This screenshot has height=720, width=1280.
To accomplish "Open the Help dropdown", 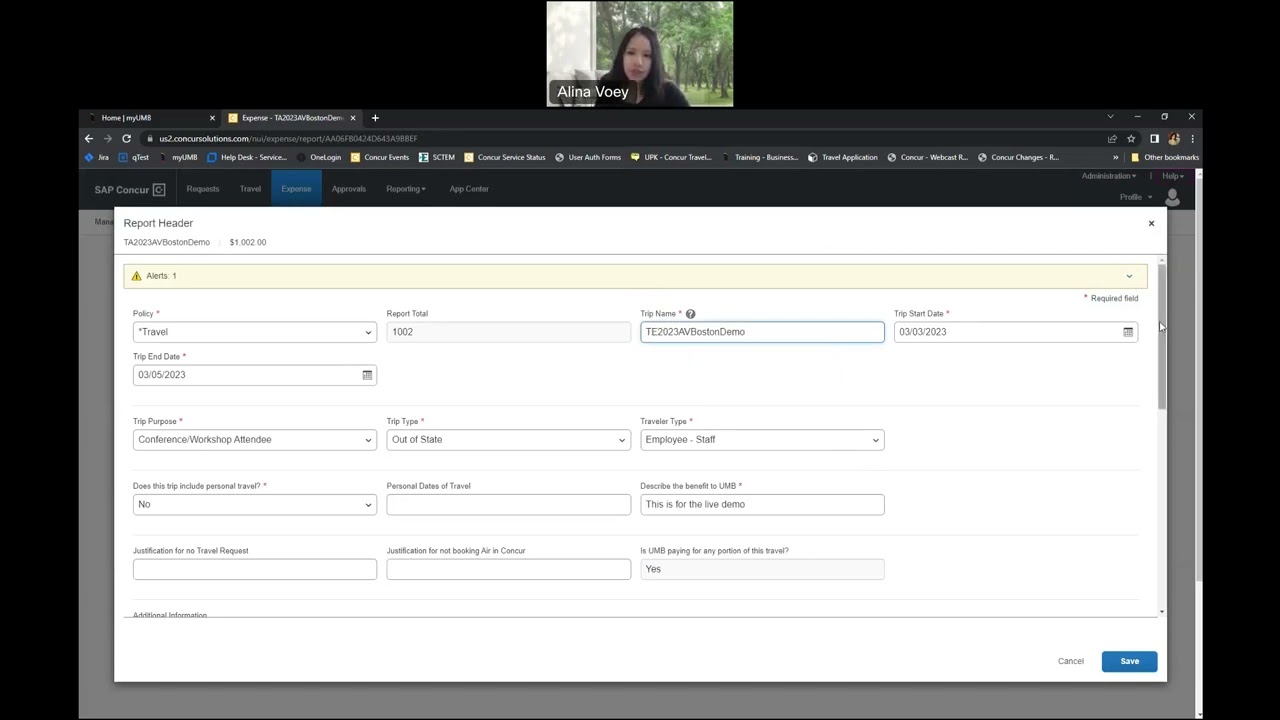I will [1173, 176].
